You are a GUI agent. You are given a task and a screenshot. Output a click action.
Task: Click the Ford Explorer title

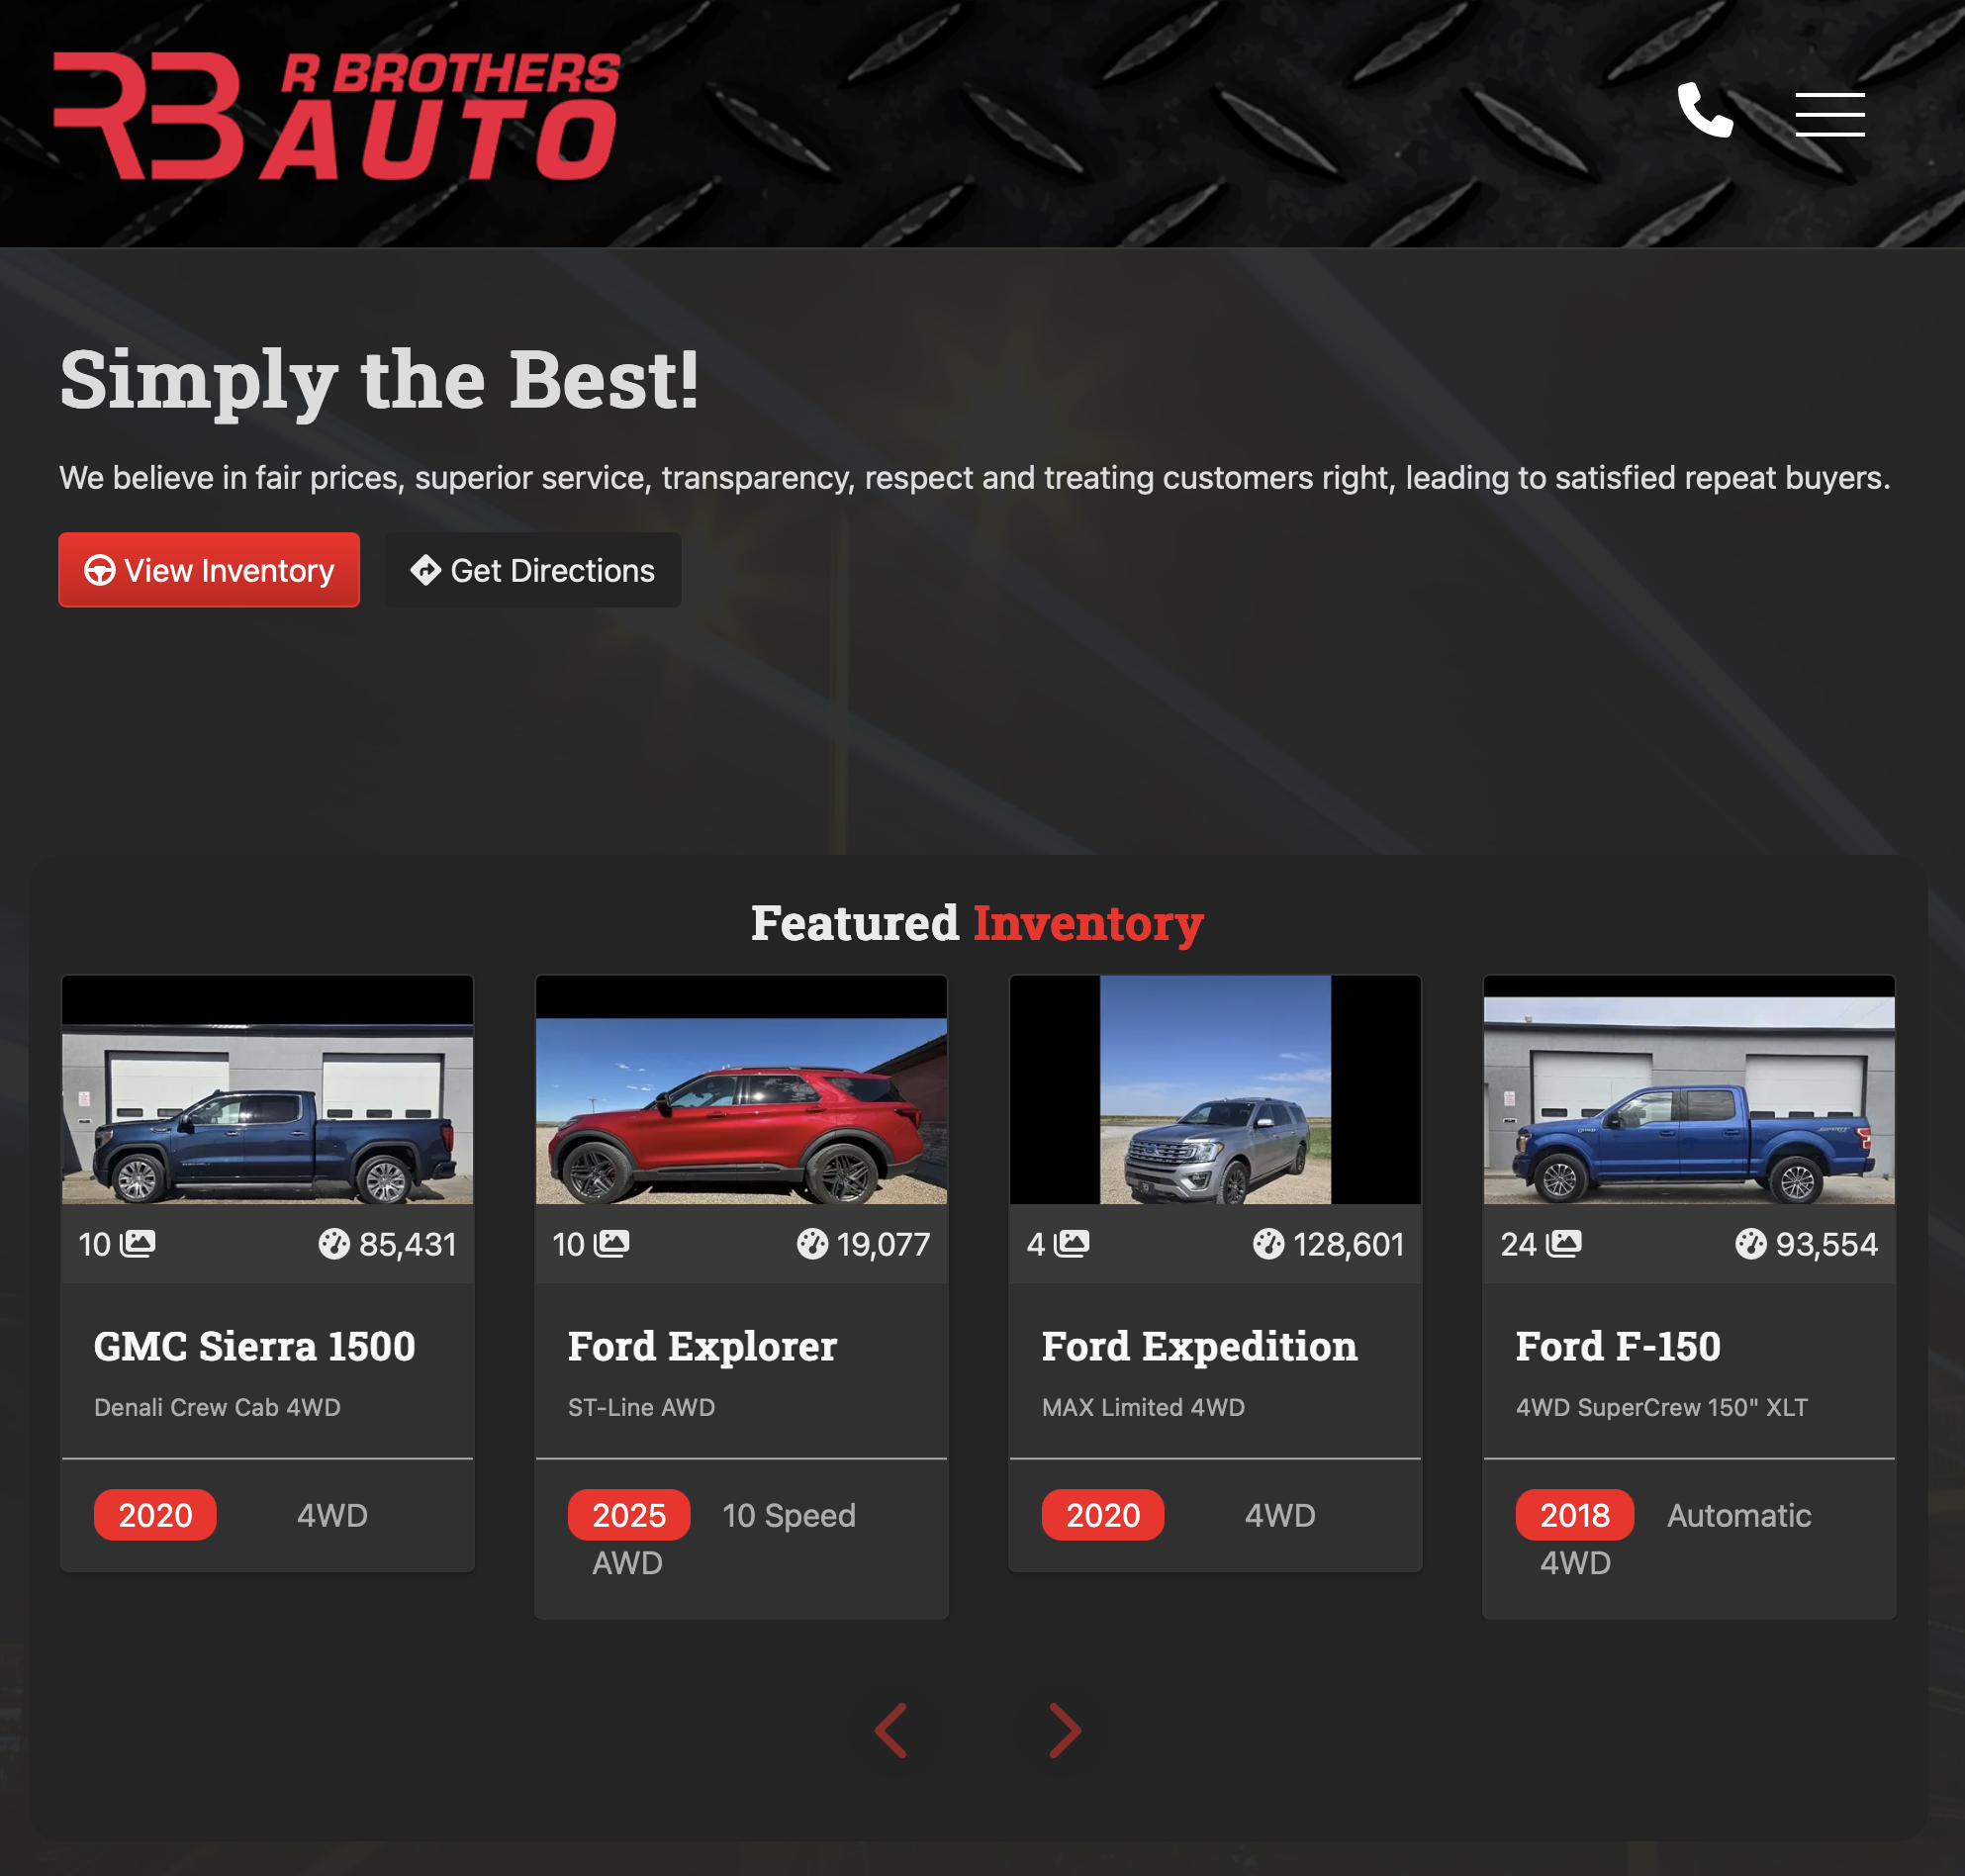pyautogui.click(x=703, y=1346)
